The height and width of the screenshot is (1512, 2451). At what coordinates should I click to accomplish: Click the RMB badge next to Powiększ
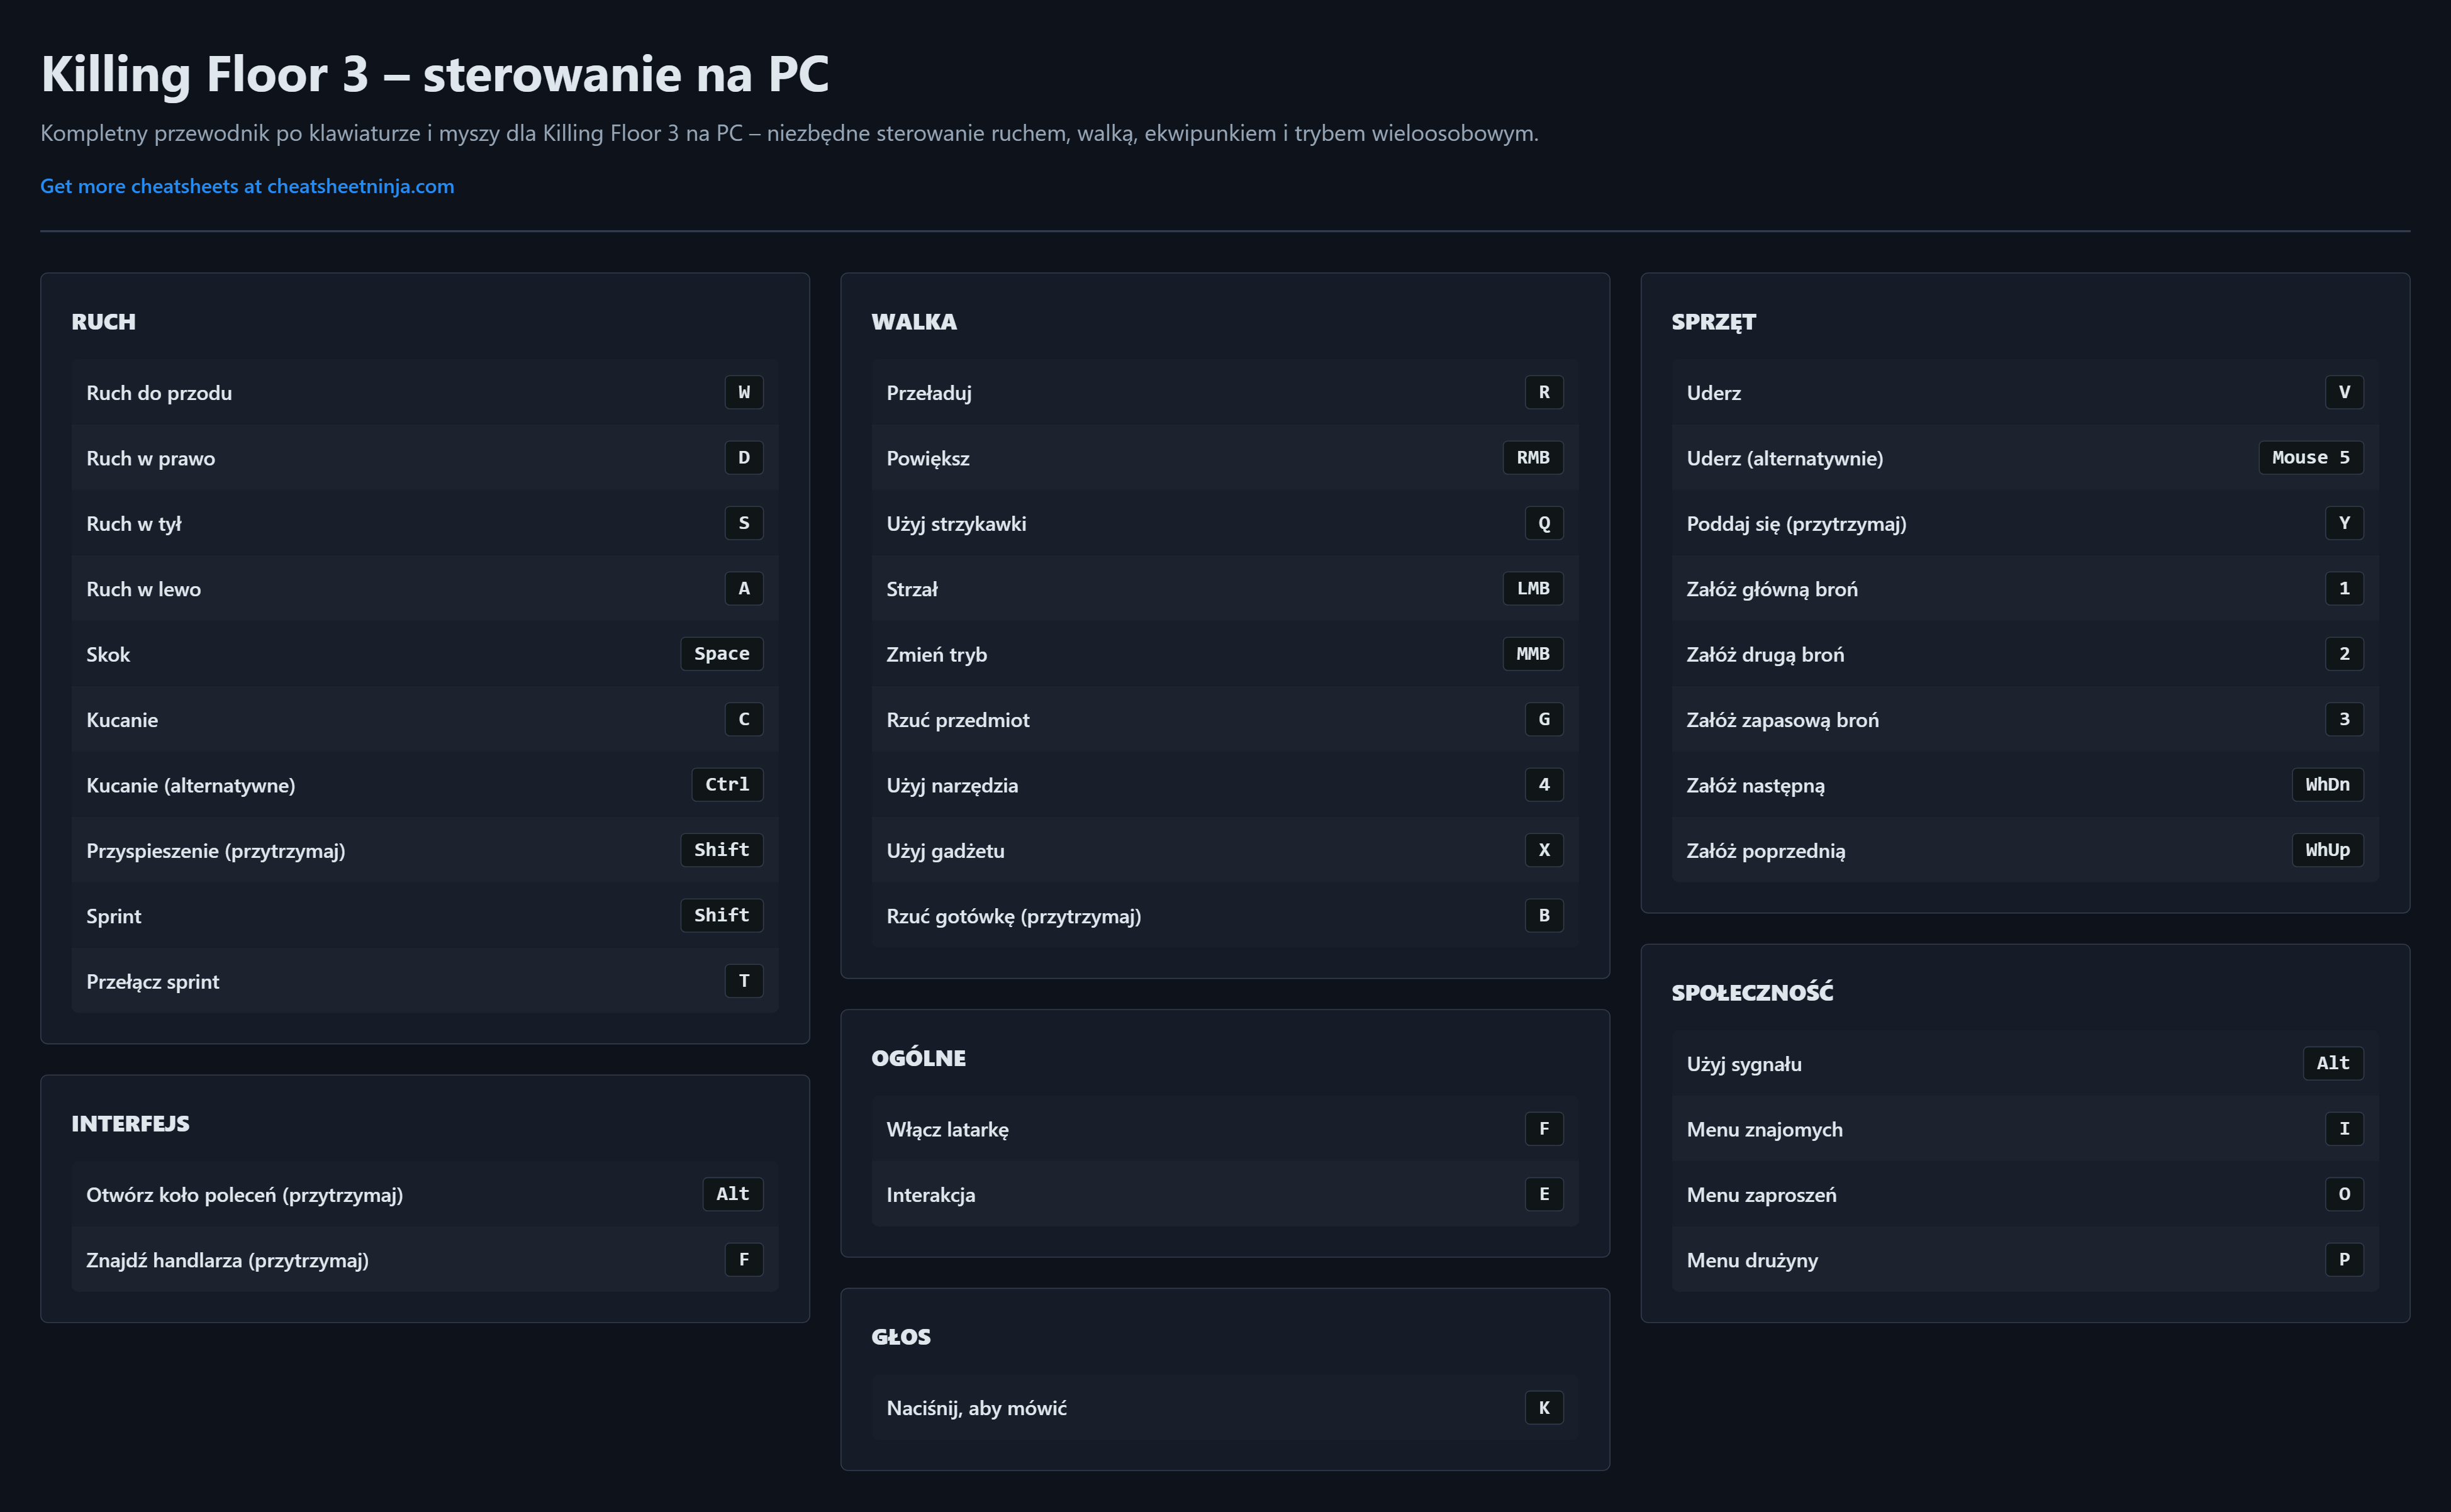pos(1532,458)
